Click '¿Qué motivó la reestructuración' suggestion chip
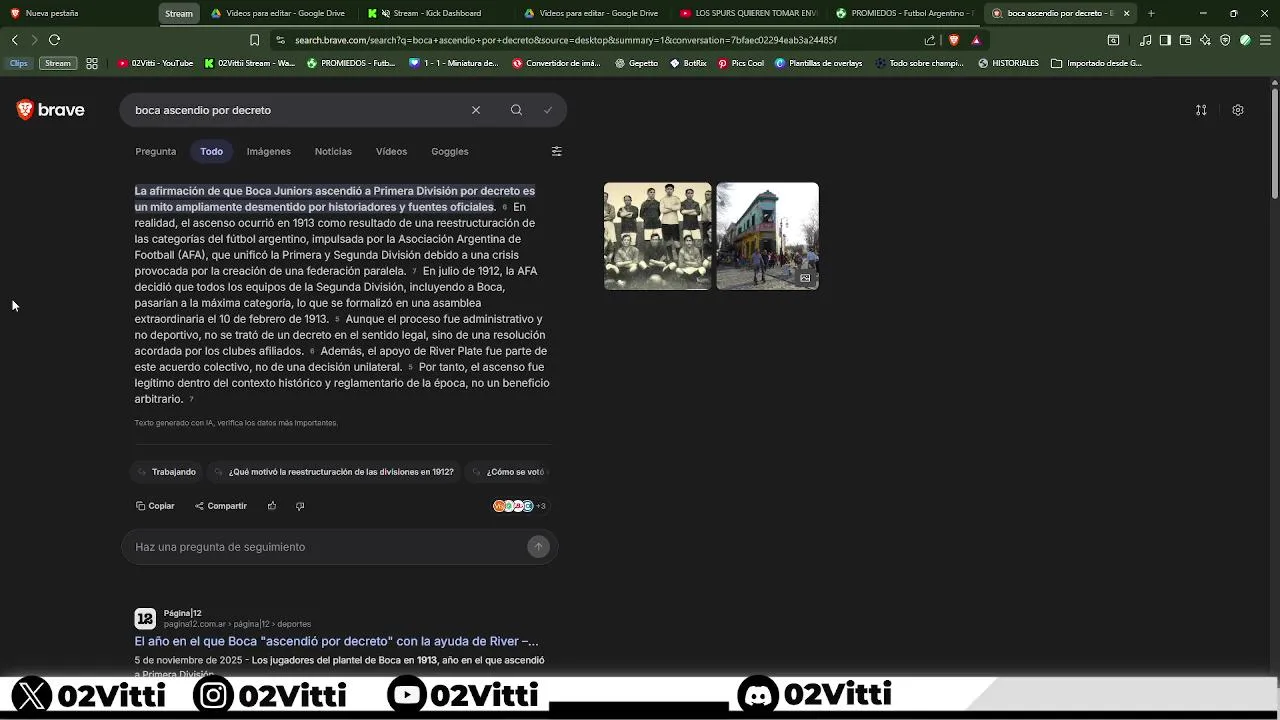This screenshot has height=720, width=1280. [x=335, y=472]
